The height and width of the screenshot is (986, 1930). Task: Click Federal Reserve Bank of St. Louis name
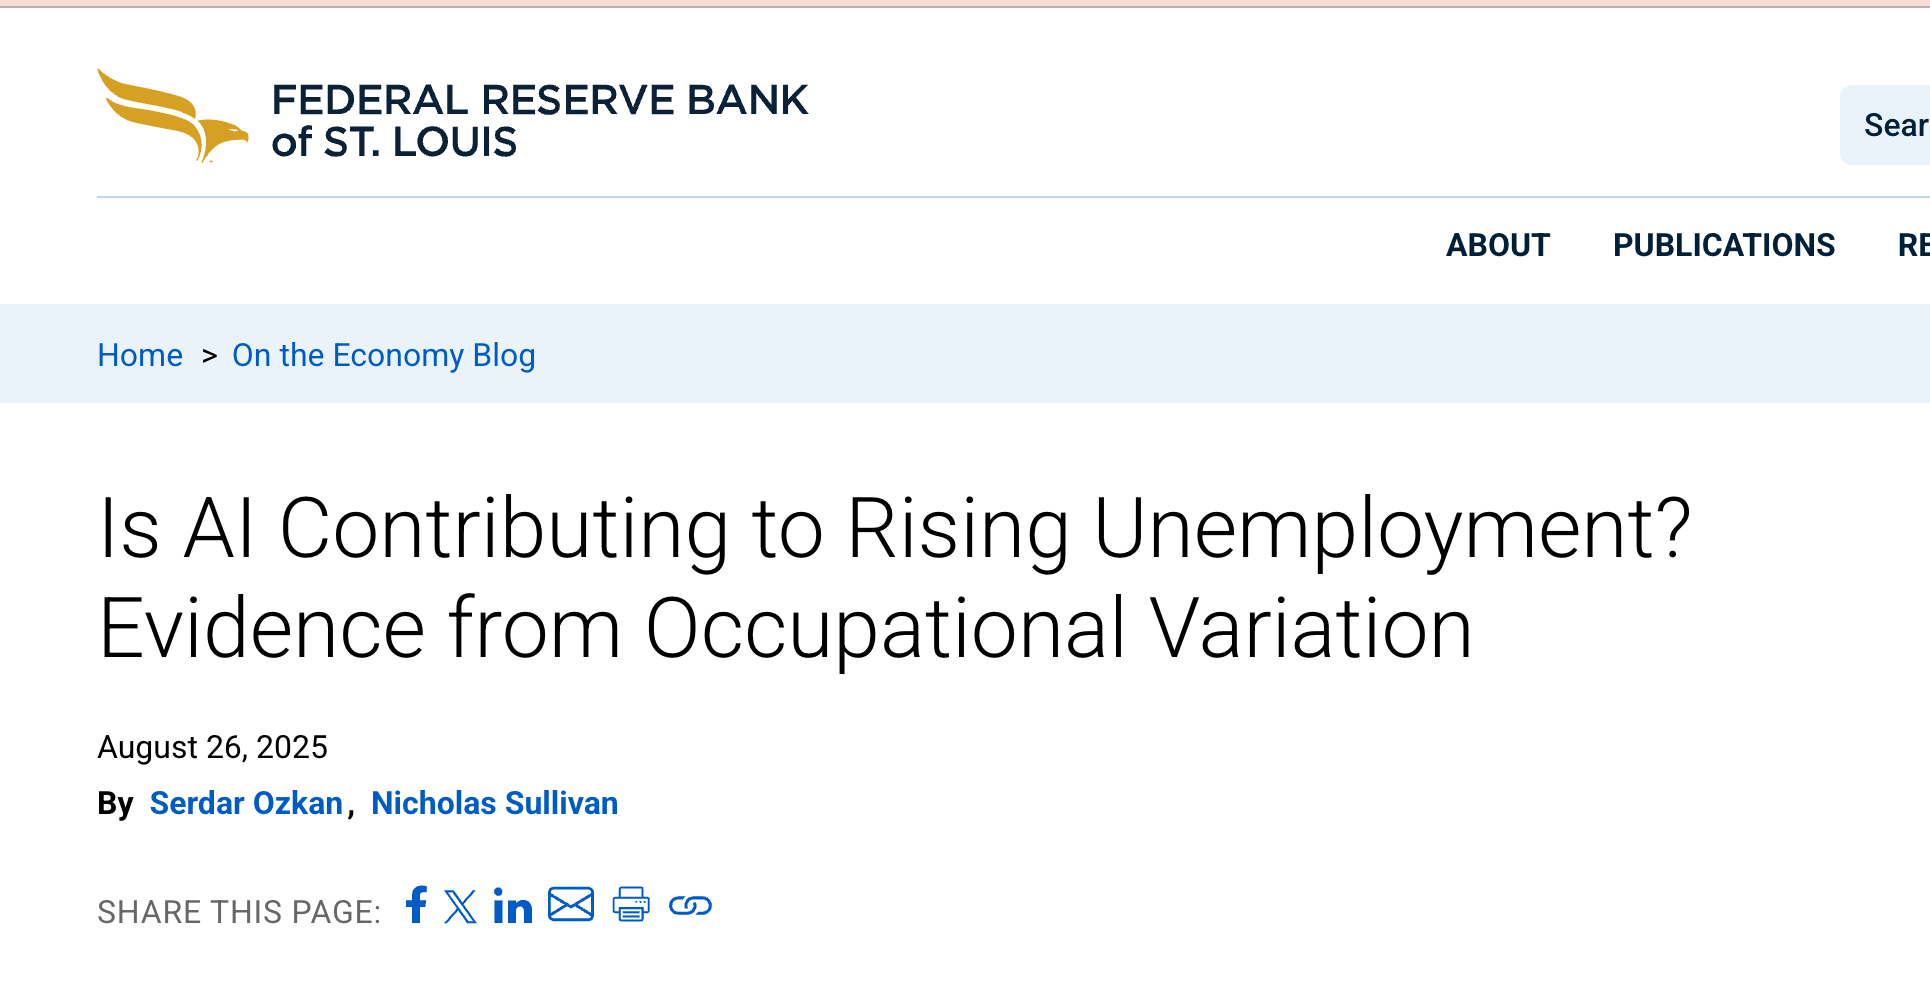click(539, 121)
